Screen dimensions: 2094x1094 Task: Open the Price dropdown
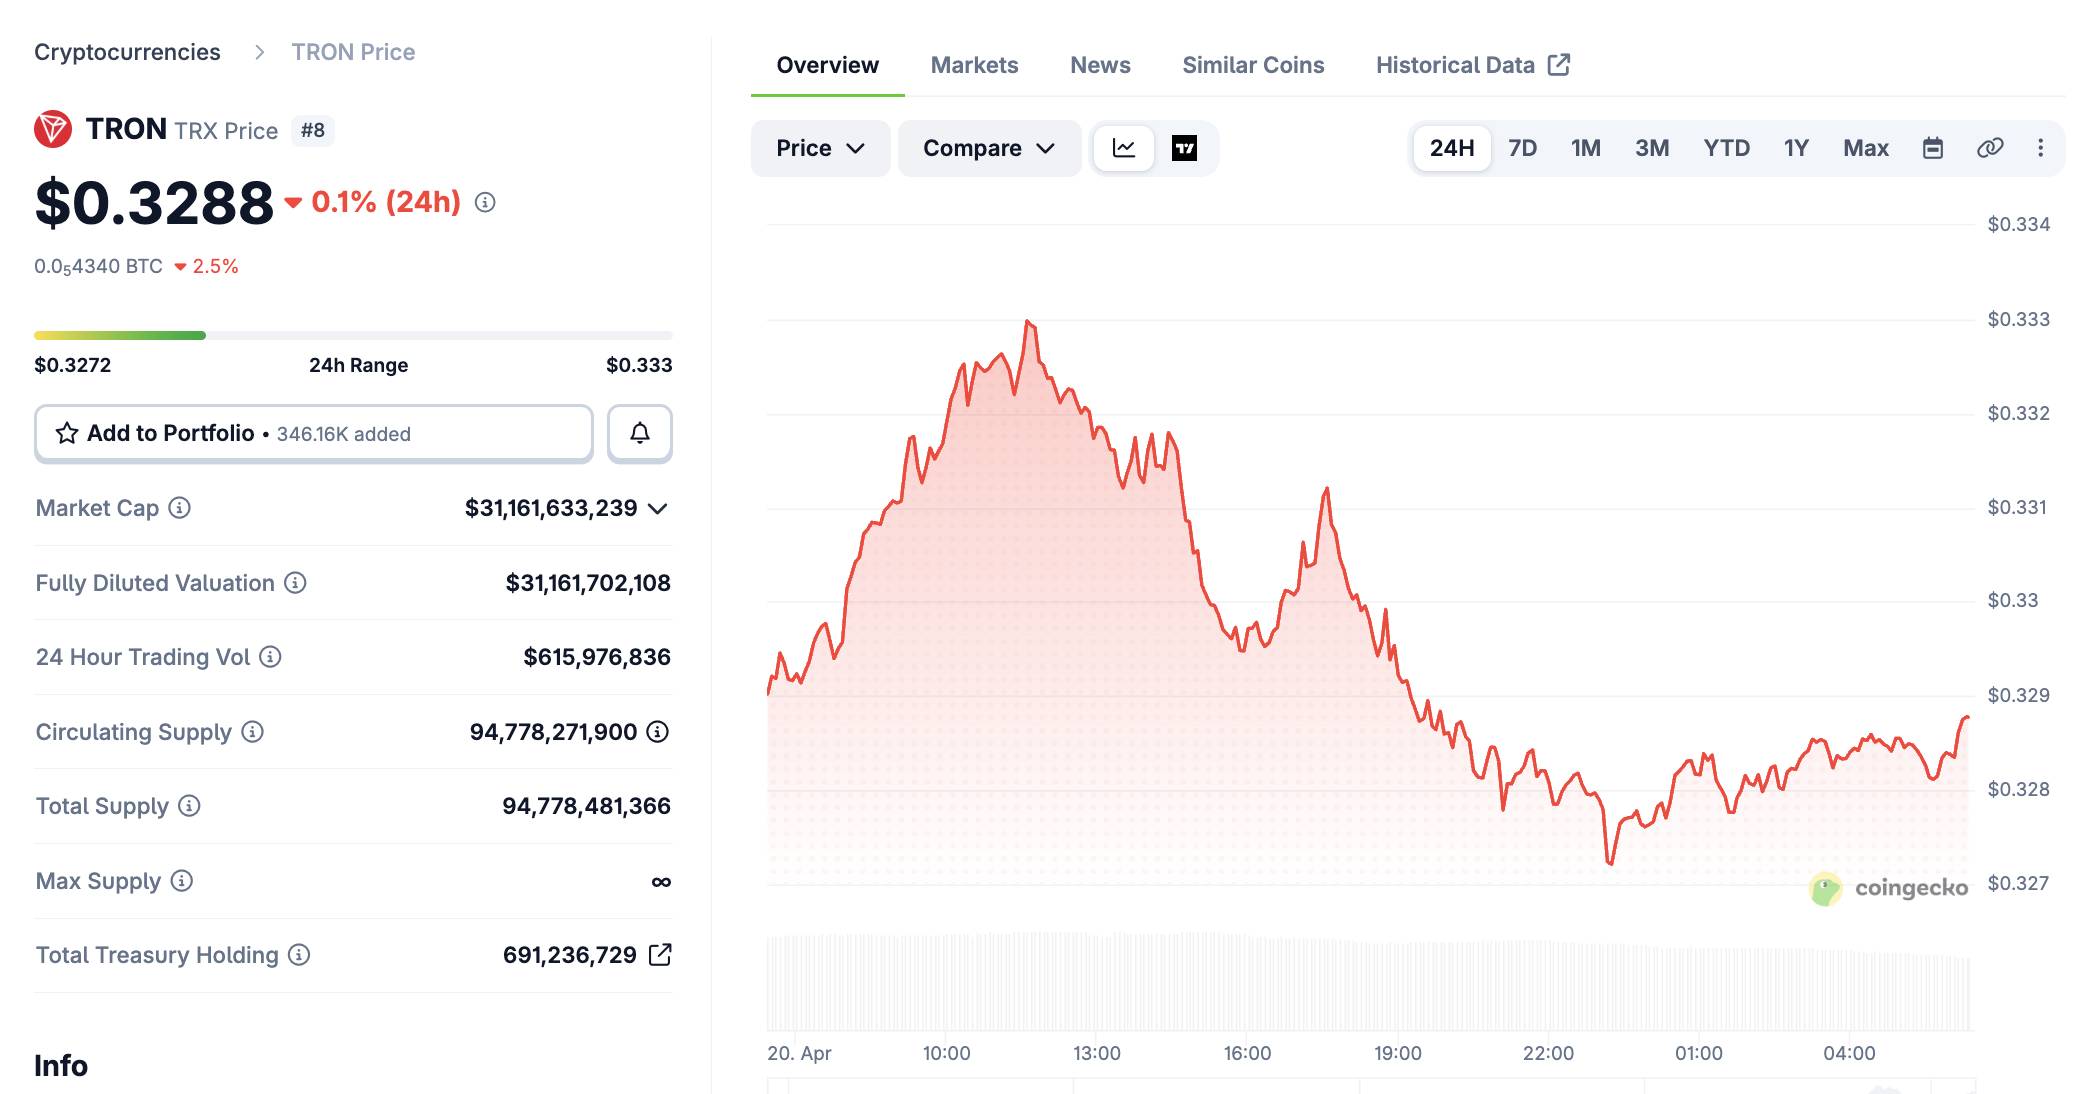pos(820,148)
